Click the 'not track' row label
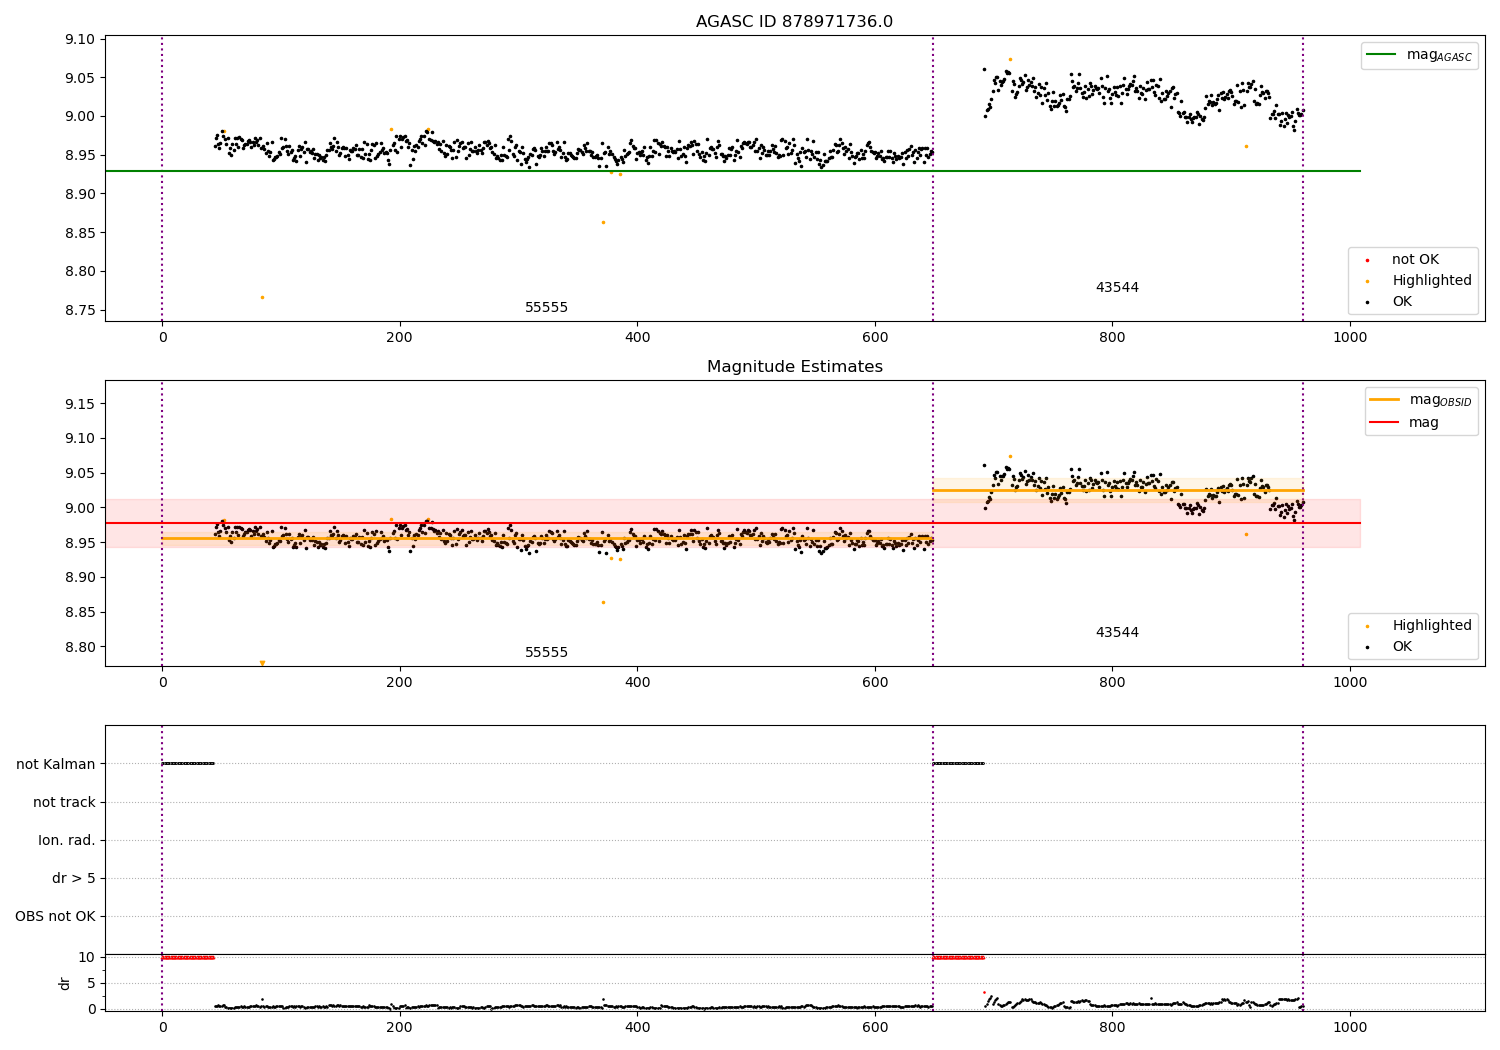The height and width of the screenshot is (1050, 1500). pyautogui.click(x=64, y=802)
